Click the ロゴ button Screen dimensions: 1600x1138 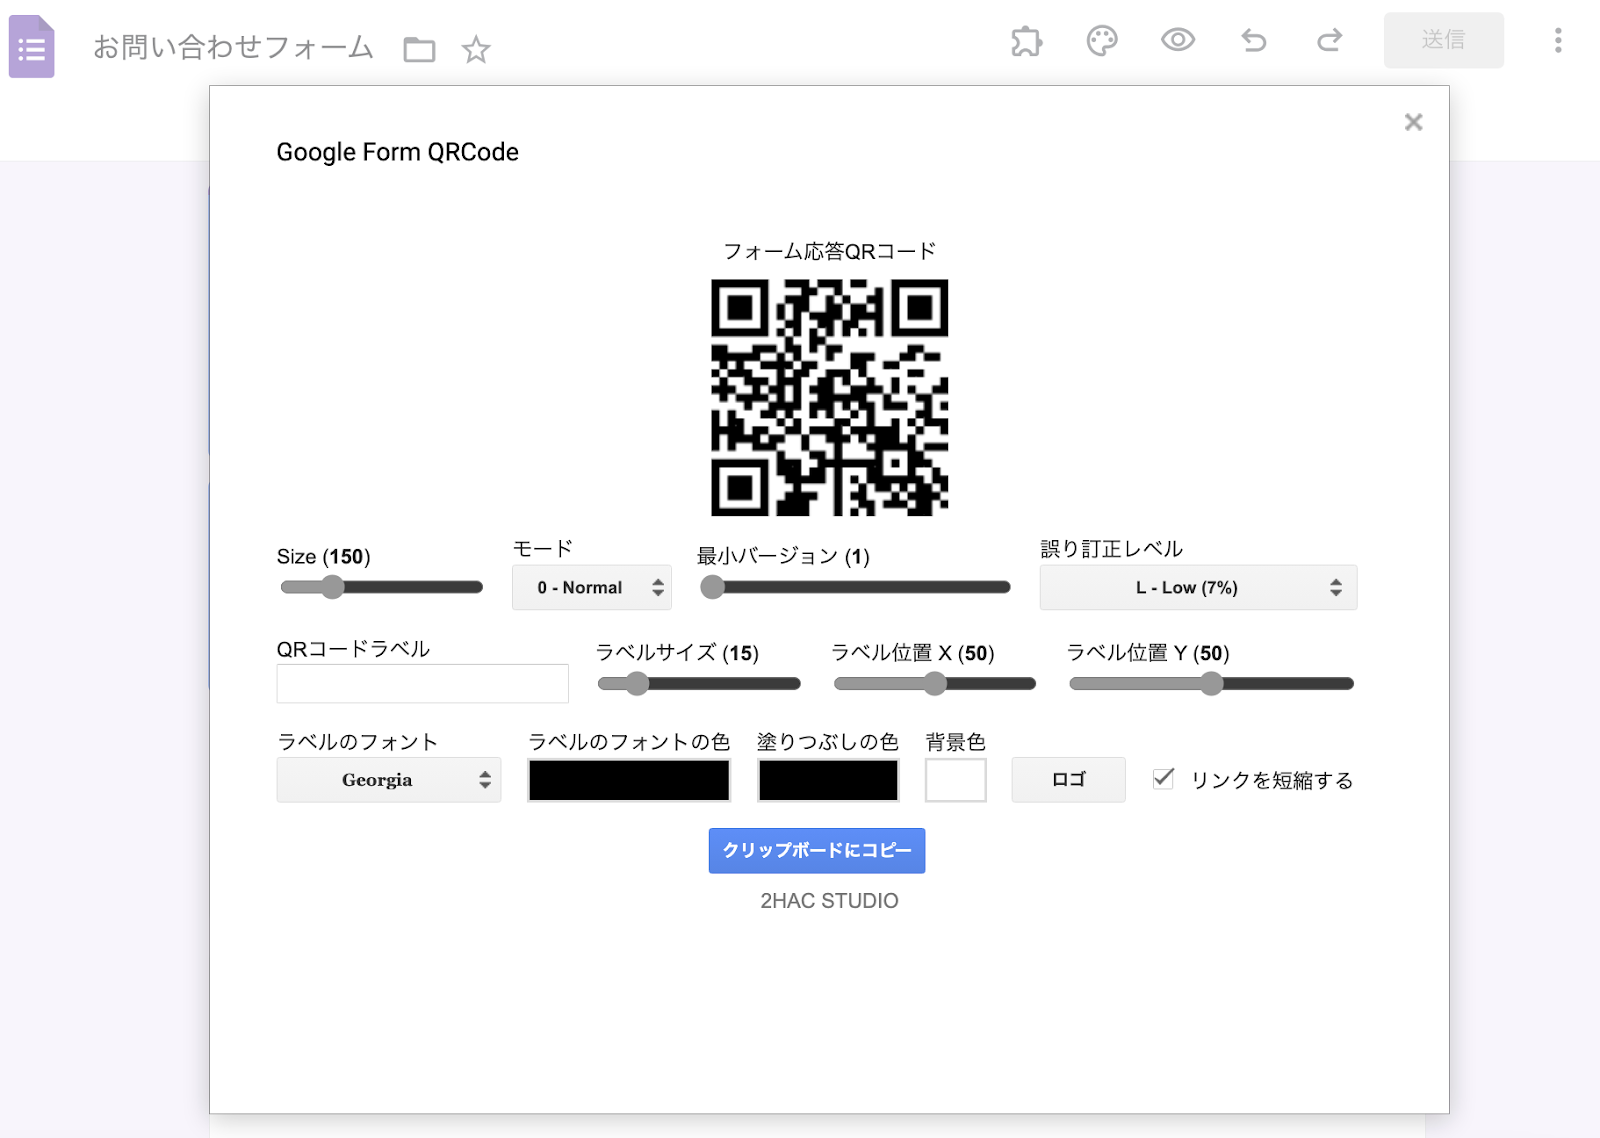click(1068, 780)
